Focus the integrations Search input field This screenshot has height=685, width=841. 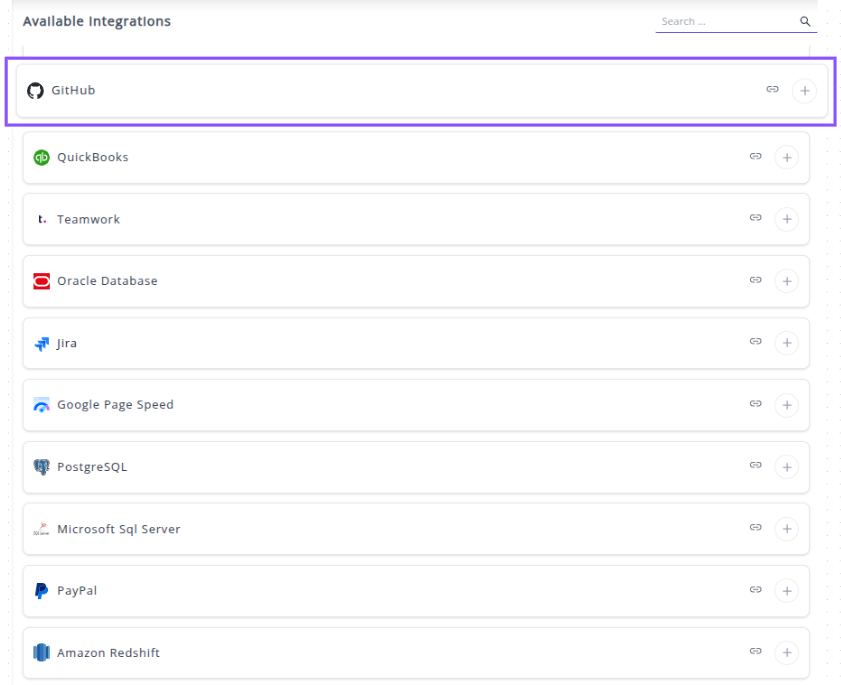click(x=725, y=22)
